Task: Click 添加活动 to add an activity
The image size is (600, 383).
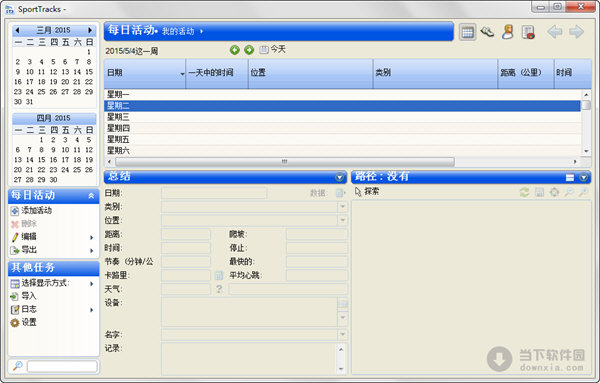Action: 31,210
